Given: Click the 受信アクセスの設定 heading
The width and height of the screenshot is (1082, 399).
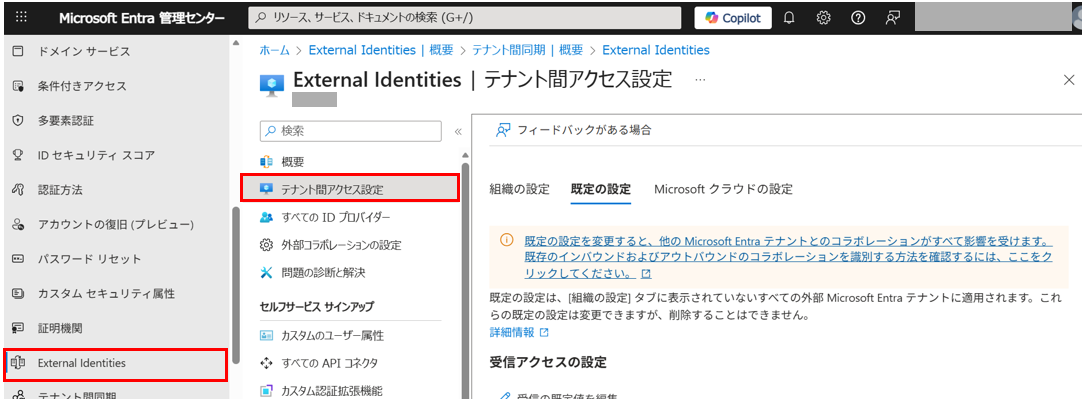Looking at the screenshot, I should click(548, 362).
